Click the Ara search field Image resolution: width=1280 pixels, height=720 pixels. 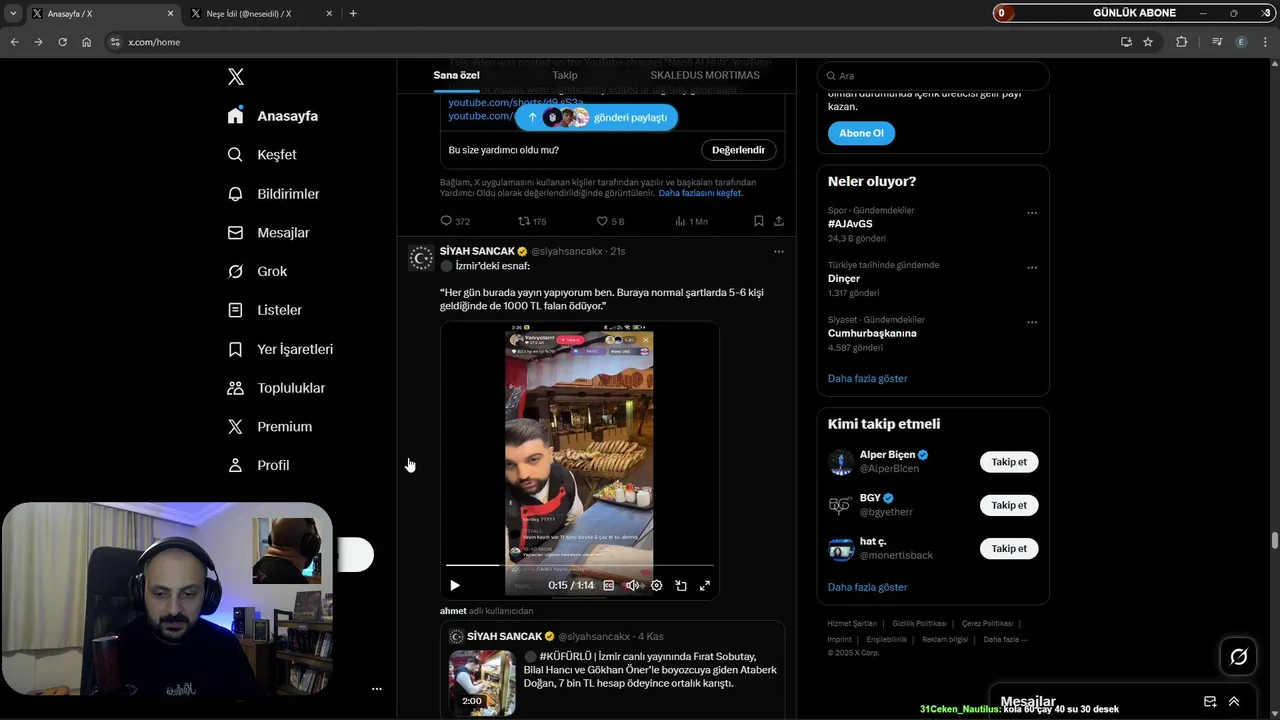933,76
